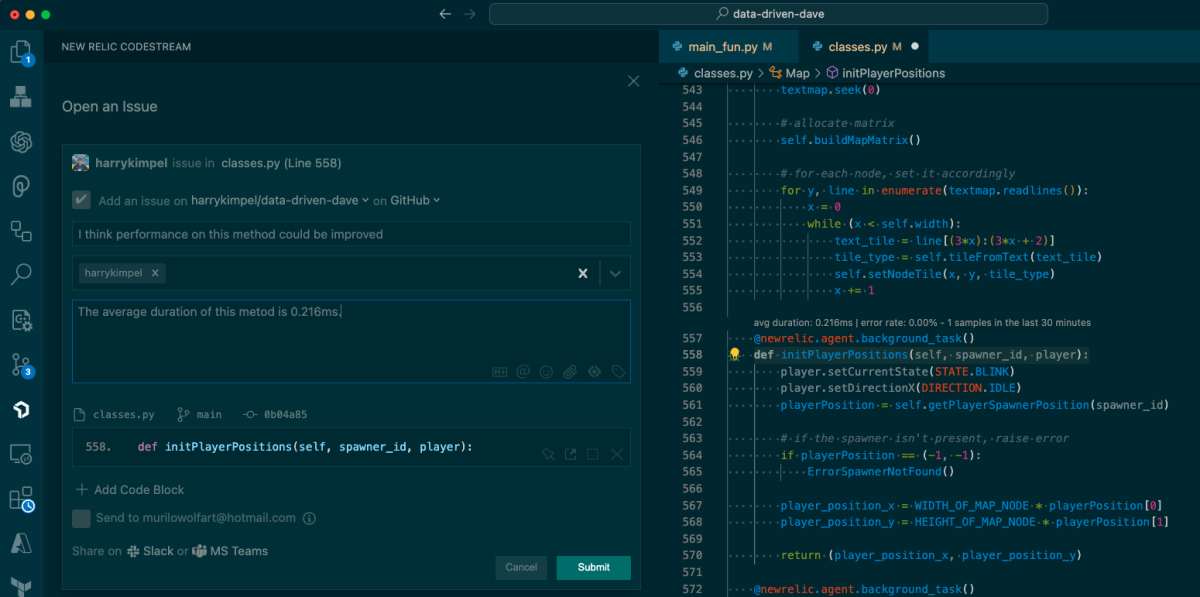Switch to the main_fun.py editor tab
The width and height of the screenshot is (1200, 597).
[x=722, y=47]
